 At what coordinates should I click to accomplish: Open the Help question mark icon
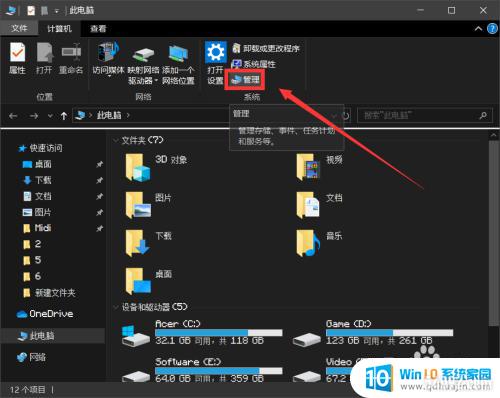point(492,29)
